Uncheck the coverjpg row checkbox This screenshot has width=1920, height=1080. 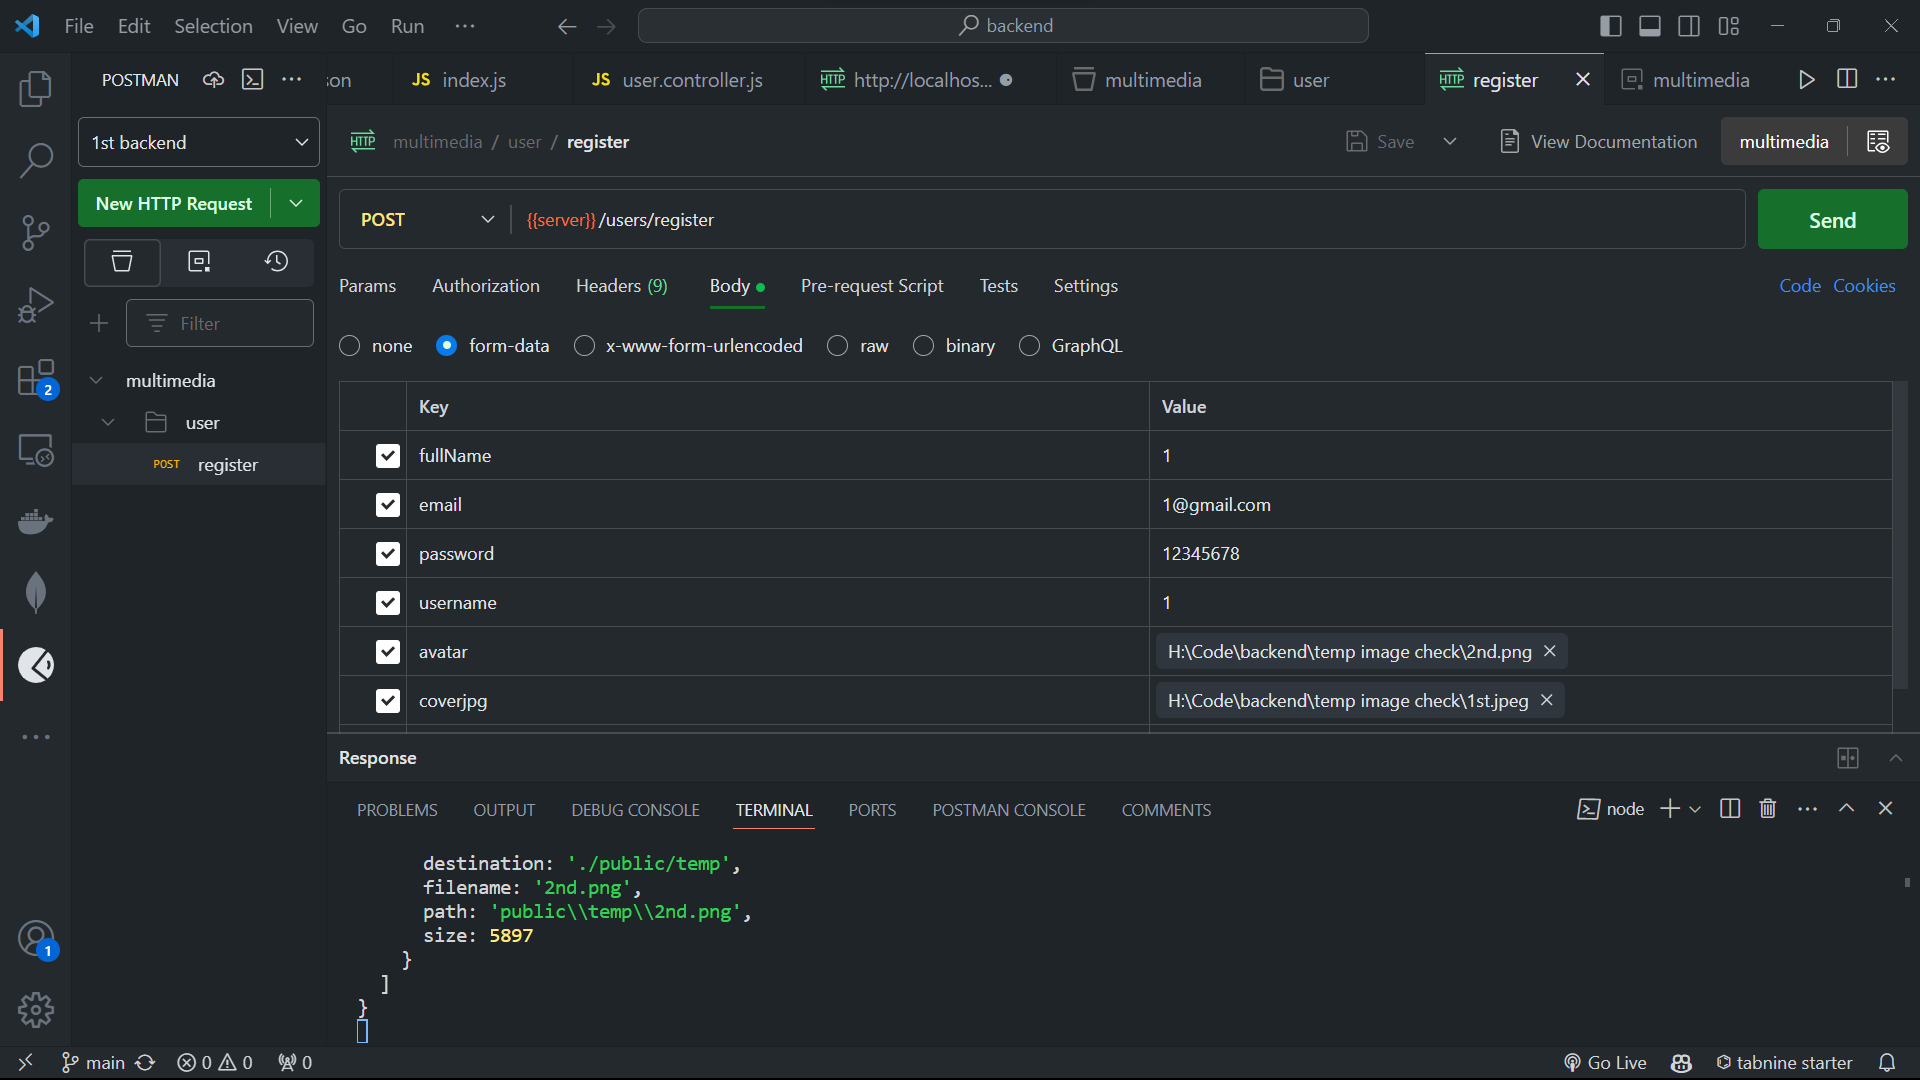point(388,701)
